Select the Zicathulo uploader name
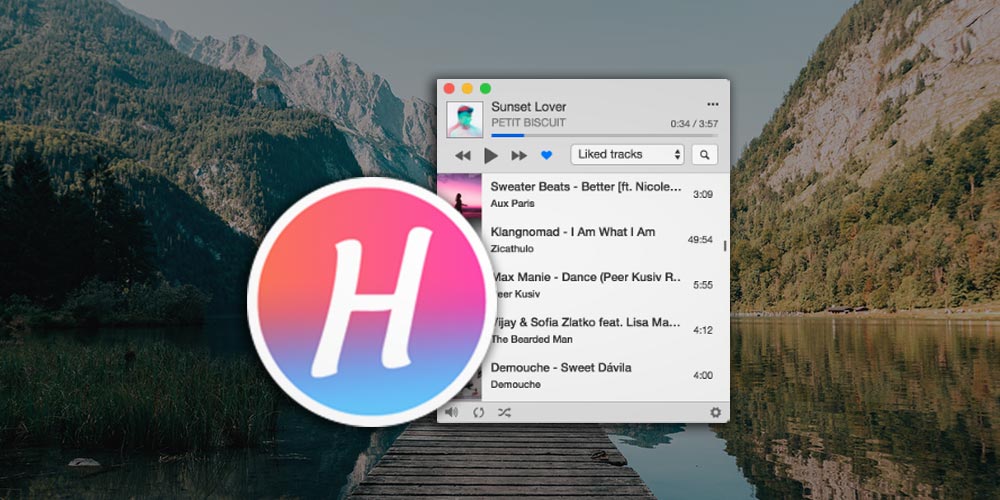Screen dimensions: 1000x500 coord(512,249)
